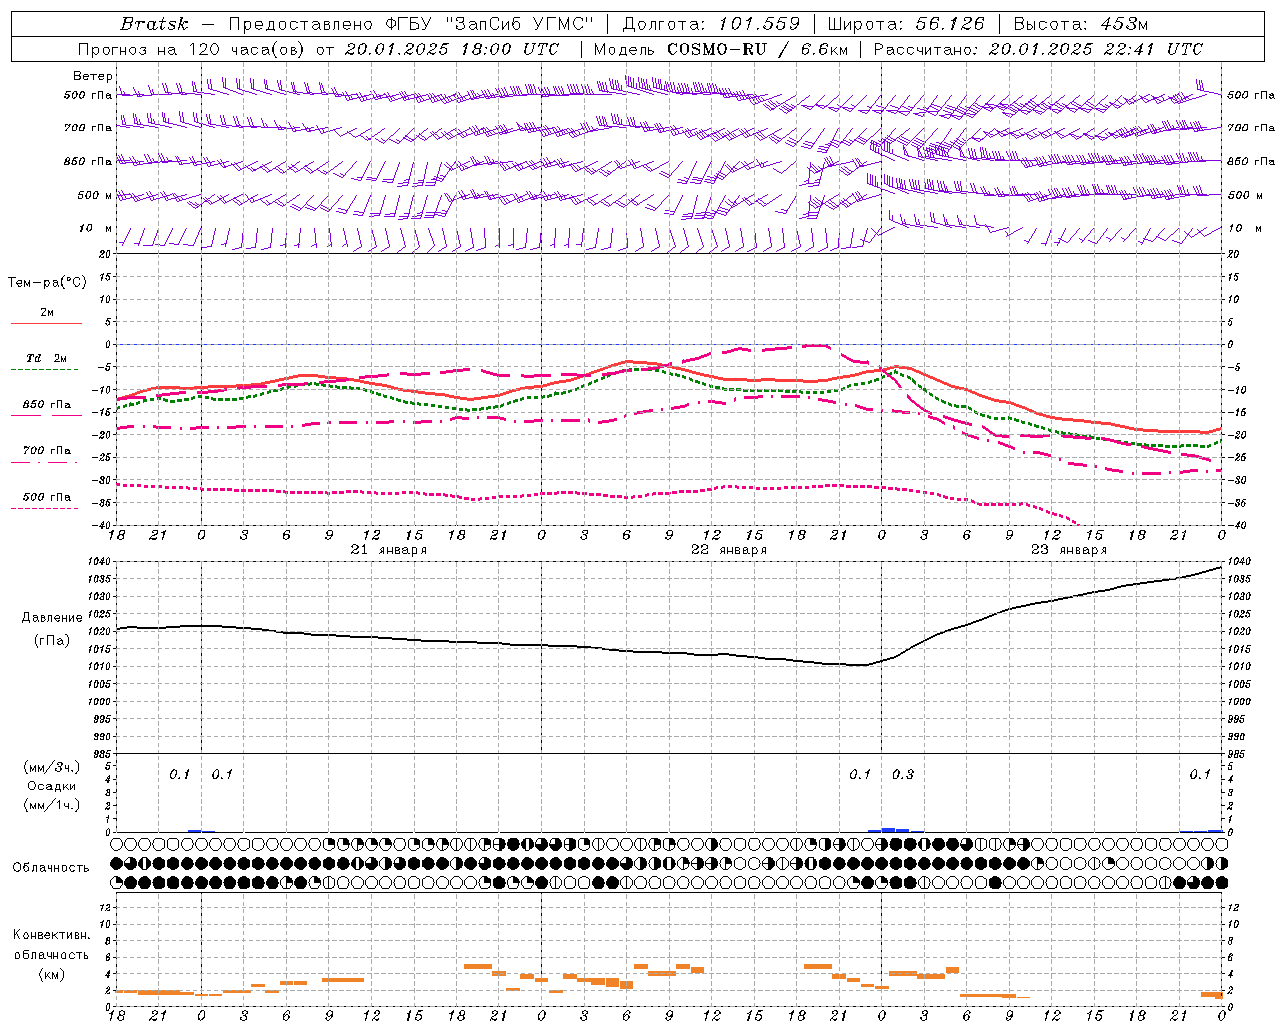This screenshot has height=1024, width=1280.
Task: Click the Рассчитано: 20.01.2025 22:41 UTC timestamp
Action: tap(1038, 49)
